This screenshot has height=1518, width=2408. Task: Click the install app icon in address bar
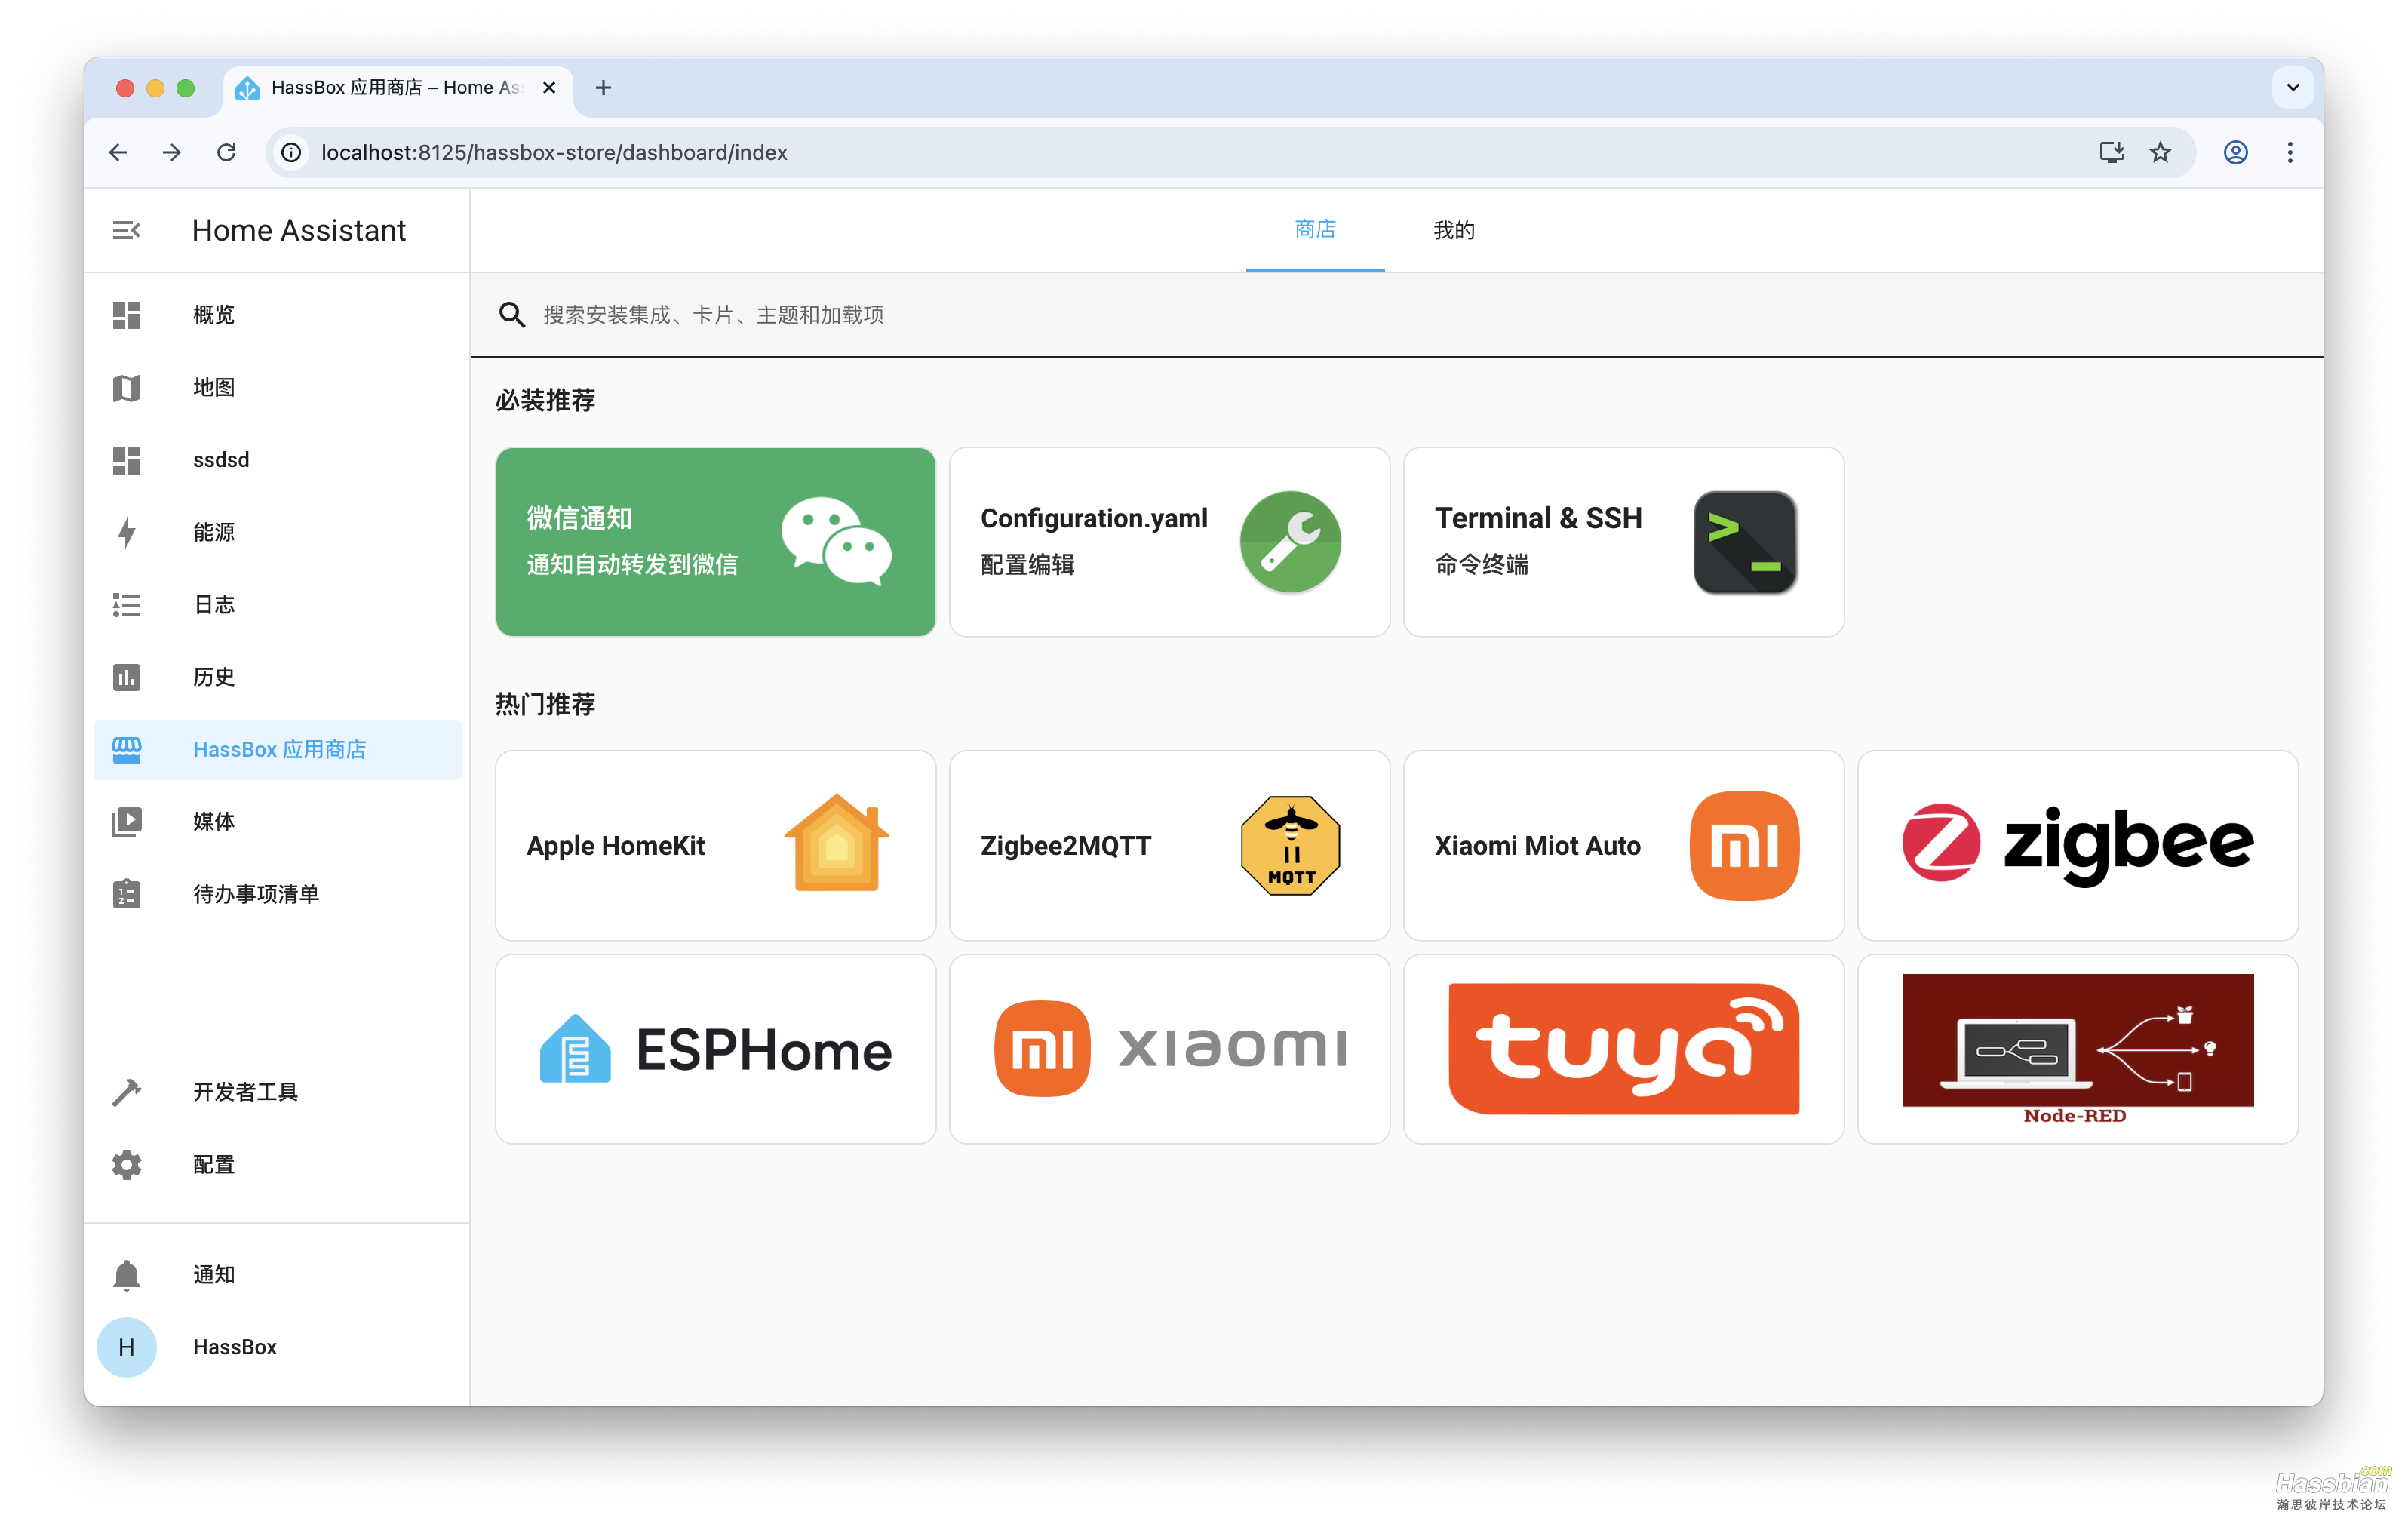(2112, 152)
